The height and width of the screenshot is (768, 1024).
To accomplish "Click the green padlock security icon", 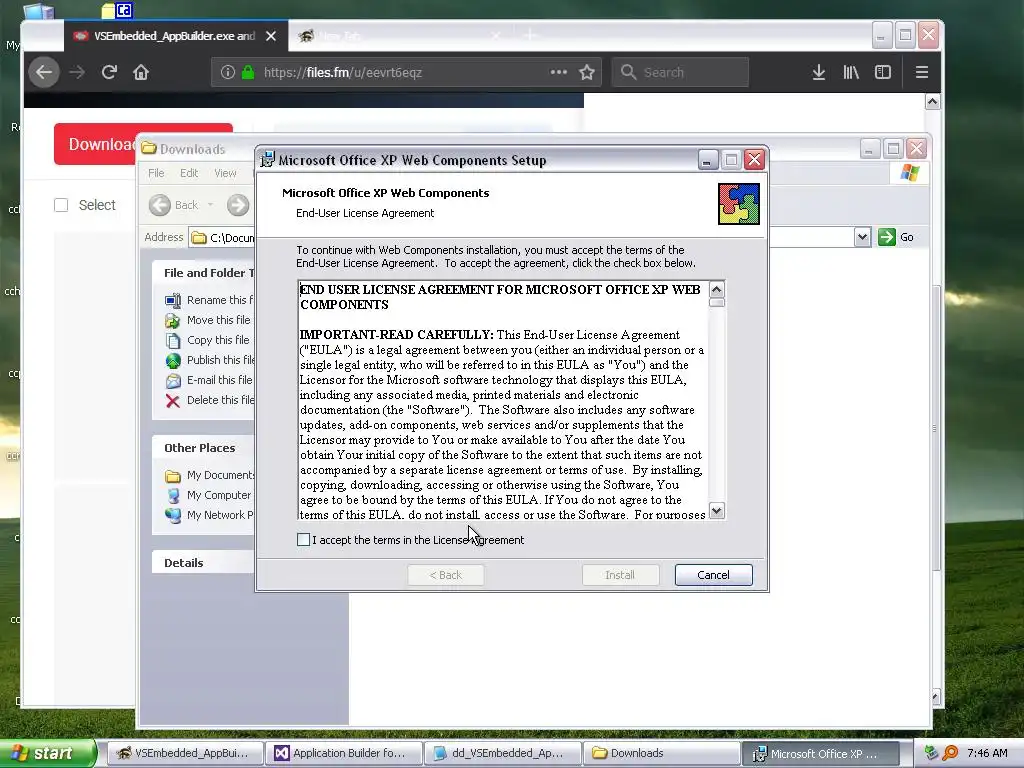I will click(x=248, y=72).
